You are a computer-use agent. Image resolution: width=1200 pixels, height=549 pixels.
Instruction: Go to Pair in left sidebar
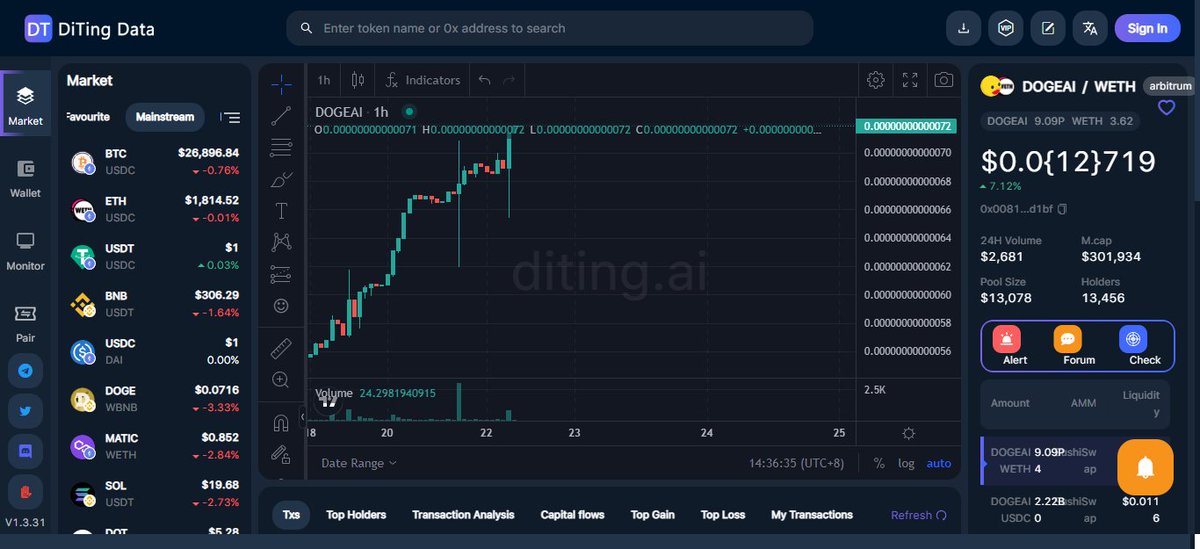26,323
